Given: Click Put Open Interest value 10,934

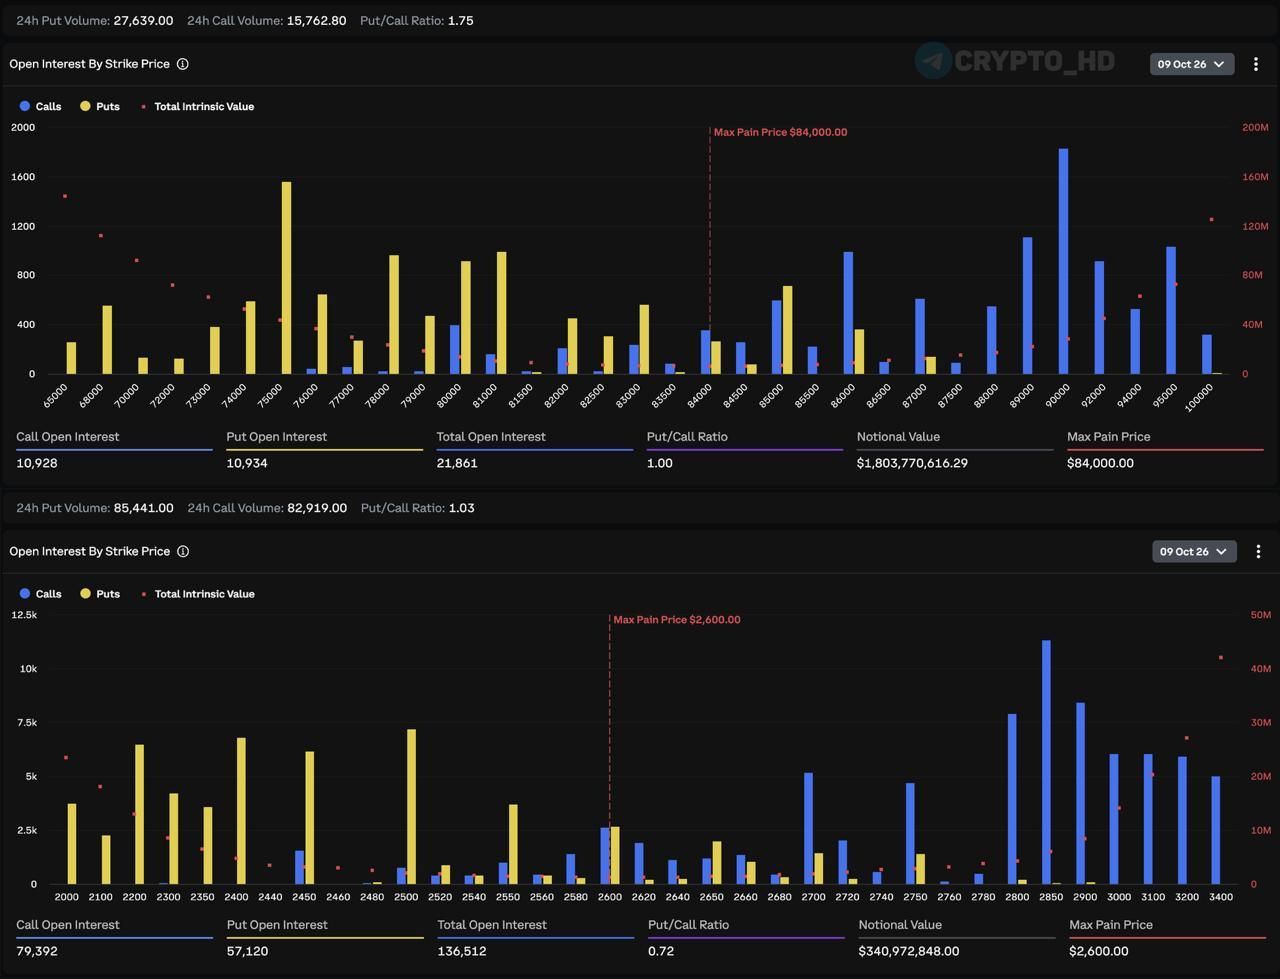Looking at the screenshot, I should pos(247,463).
